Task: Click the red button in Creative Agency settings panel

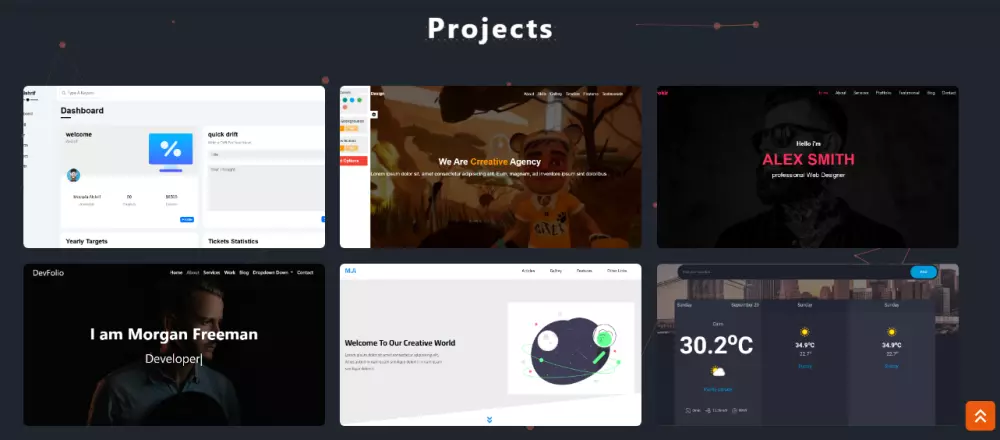Action: pos(354,161)
